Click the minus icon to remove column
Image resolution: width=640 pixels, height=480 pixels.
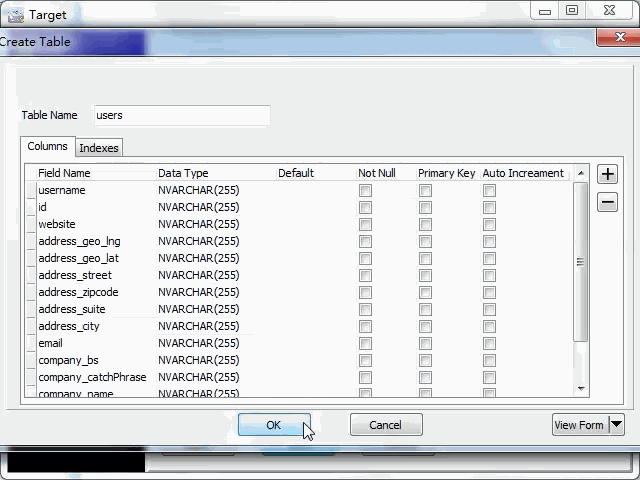pyautogui.click(x=607, y=203)
